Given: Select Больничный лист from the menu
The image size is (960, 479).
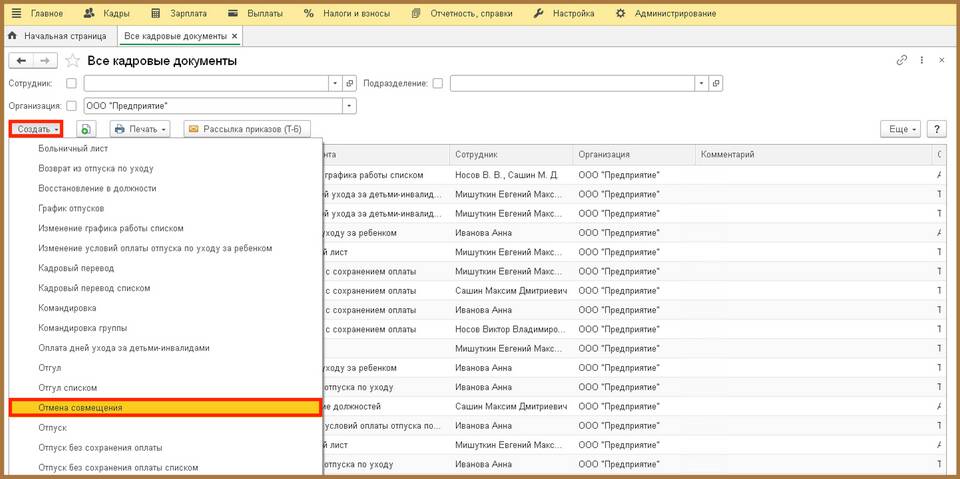Looking at the screenshot, I should (x=165, y=148).
